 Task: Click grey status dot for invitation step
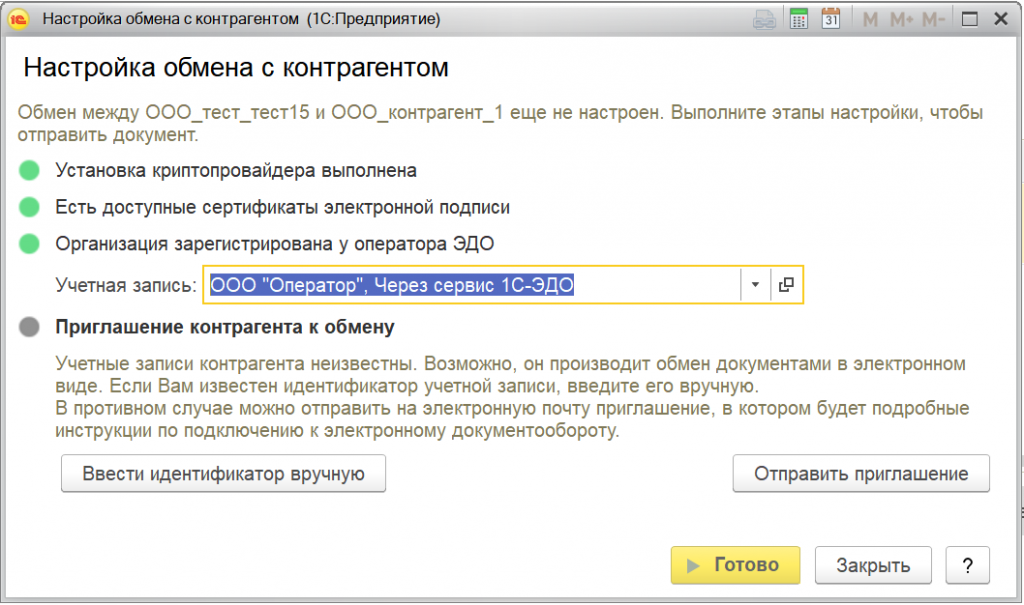[29, 327]
